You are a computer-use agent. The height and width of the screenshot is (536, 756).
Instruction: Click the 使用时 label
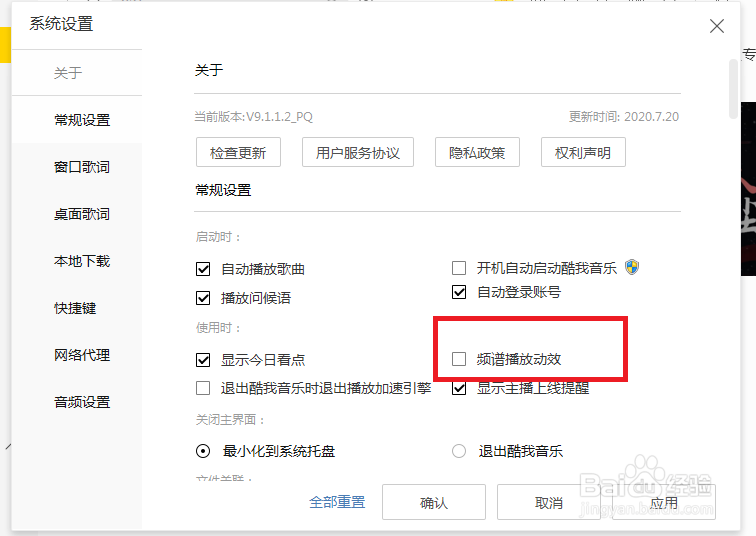(x=218, y=328)
